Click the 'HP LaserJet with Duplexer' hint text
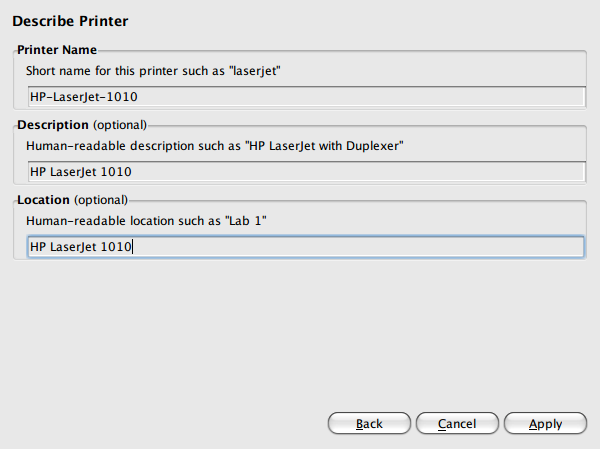Image resolution: width=600 pixels, height=449 pixels. click(215, 146)
